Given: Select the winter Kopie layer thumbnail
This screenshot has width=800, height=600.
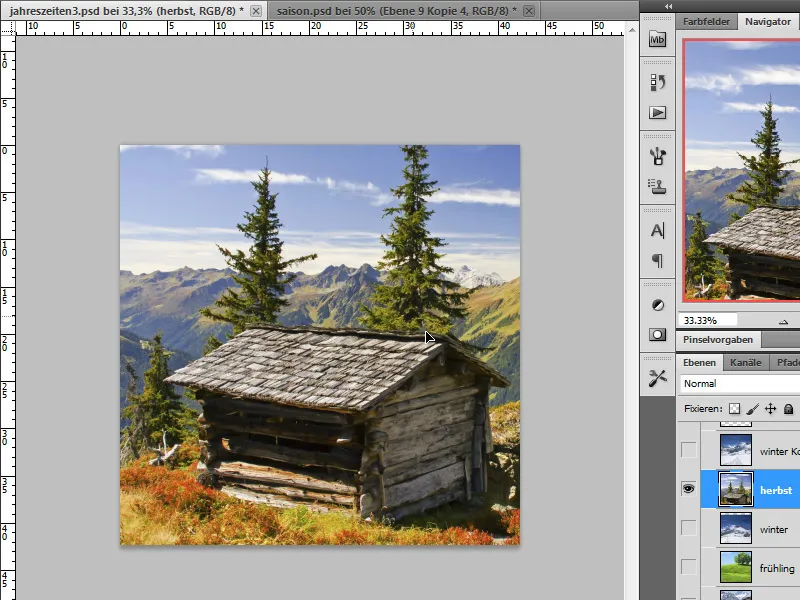Looking at the screenshot, I should 736,450.
